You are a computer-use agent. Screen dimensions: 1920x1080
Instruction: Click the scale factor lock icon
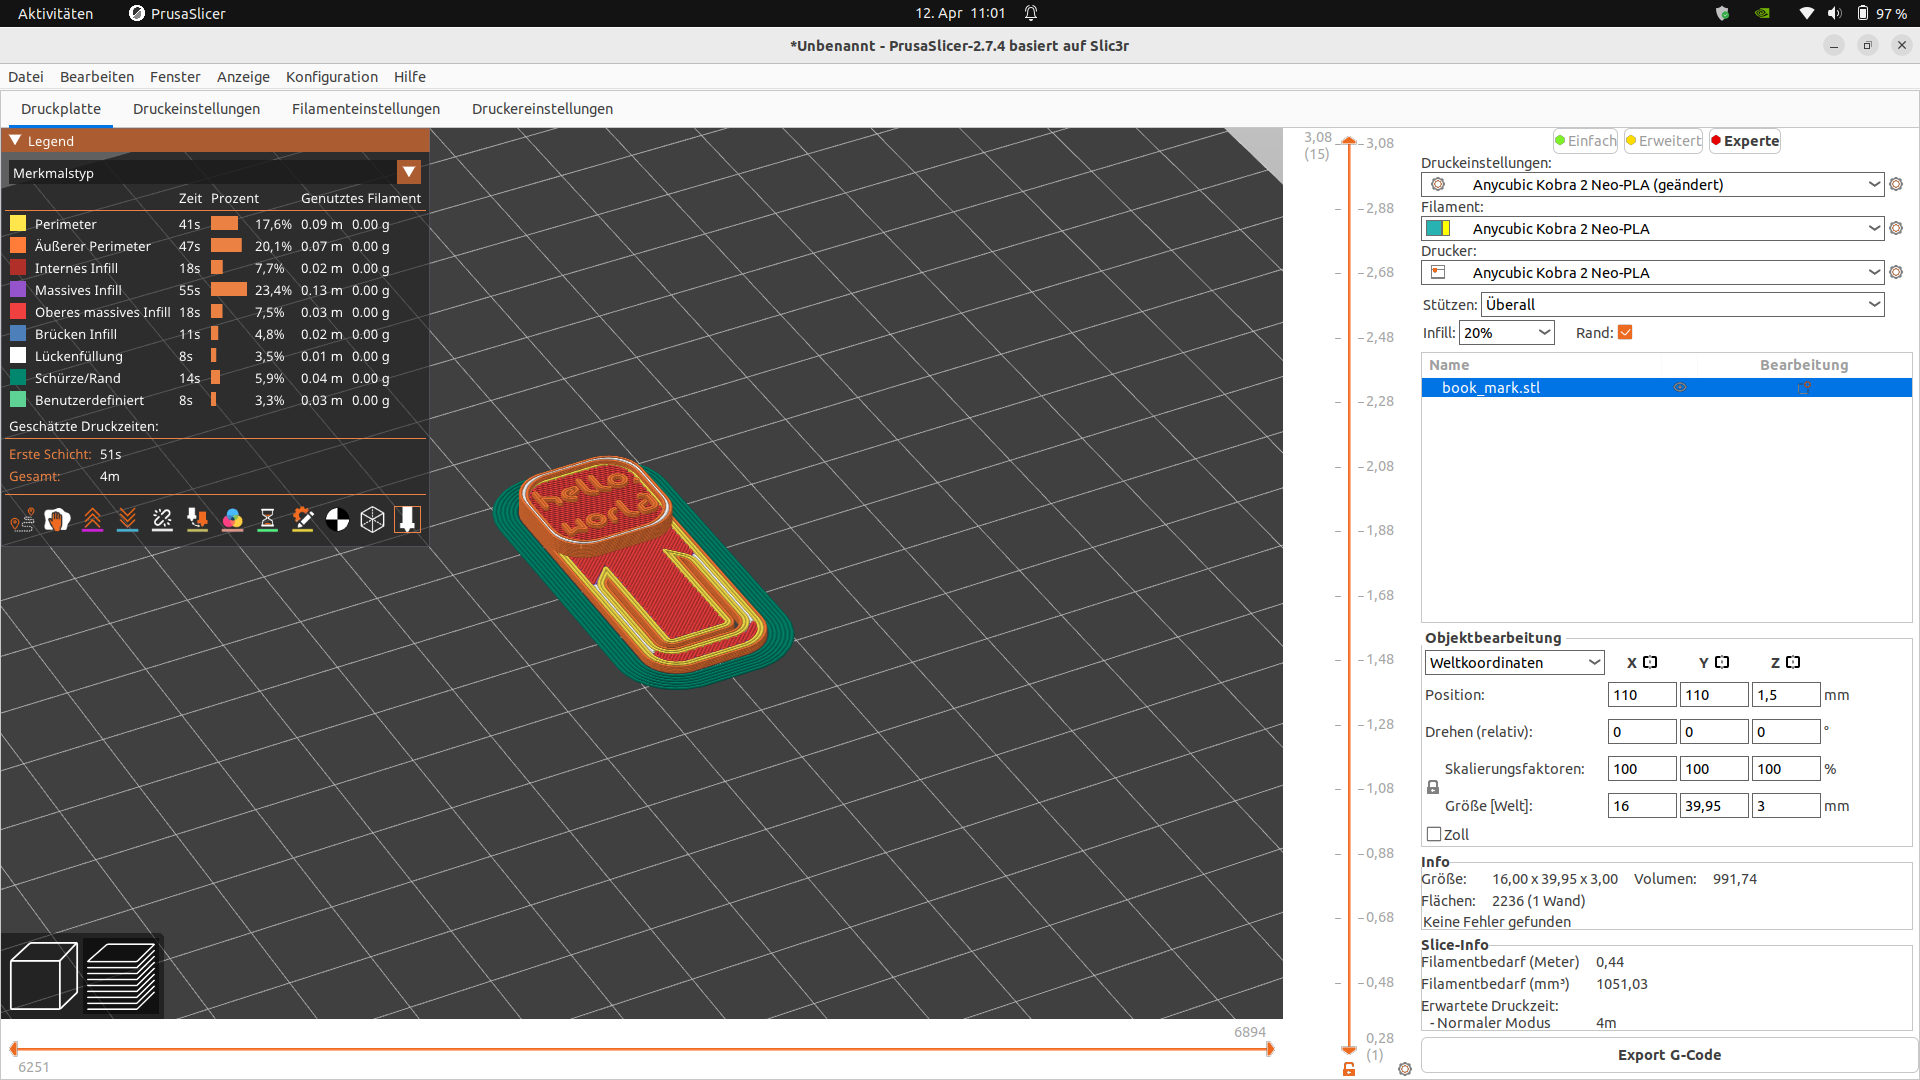[1433, 788]
